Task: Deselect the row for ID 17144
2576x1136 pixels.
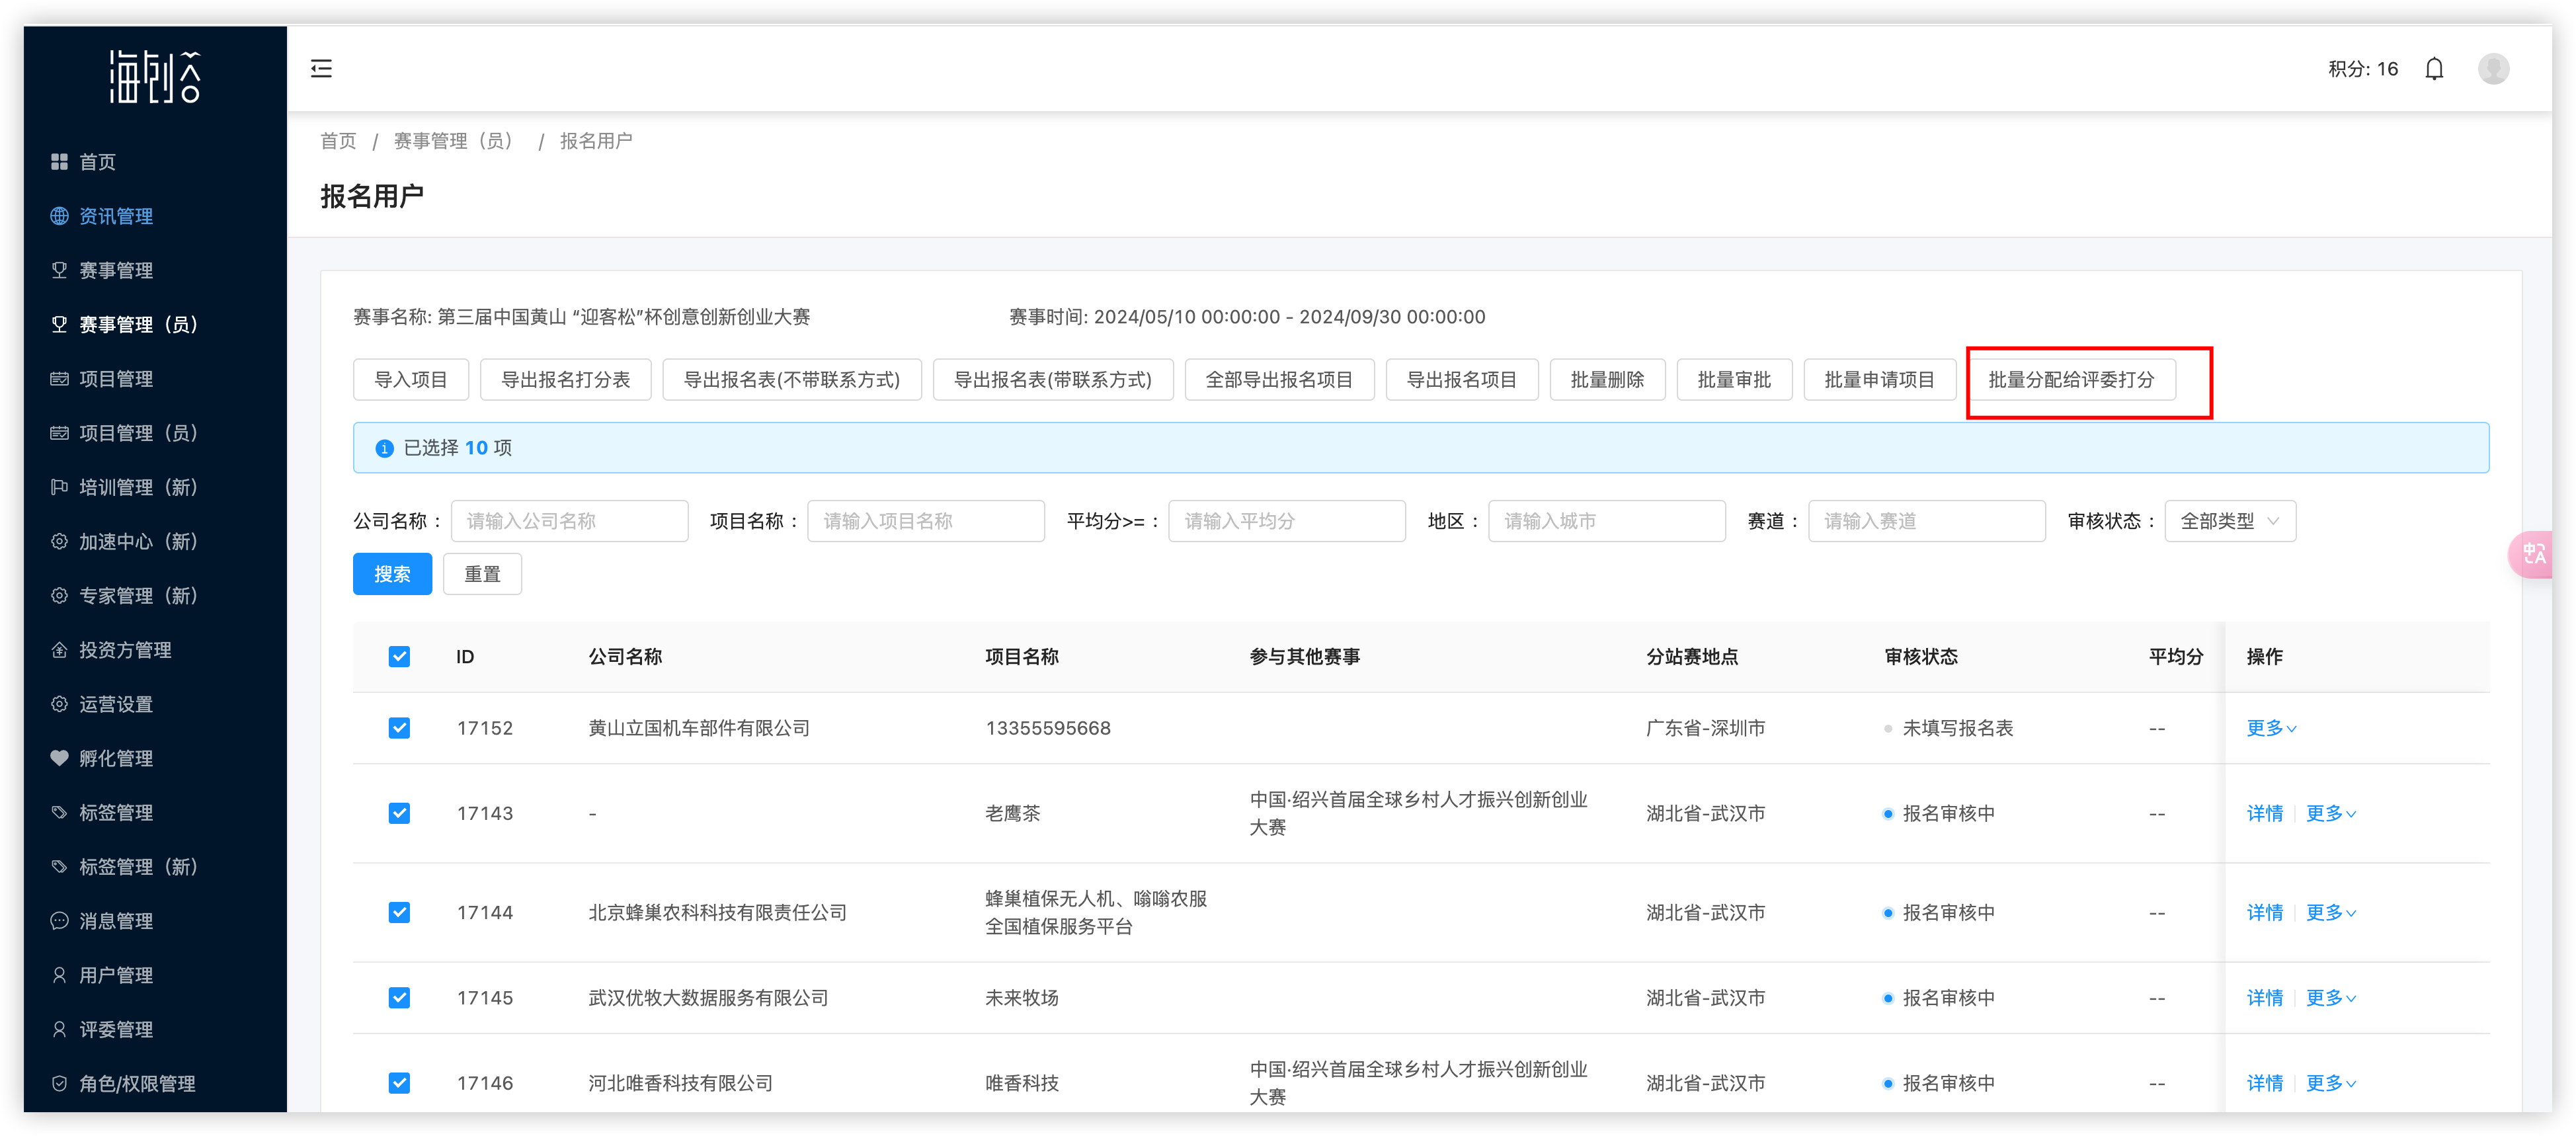Action: (x=399, y=913)
